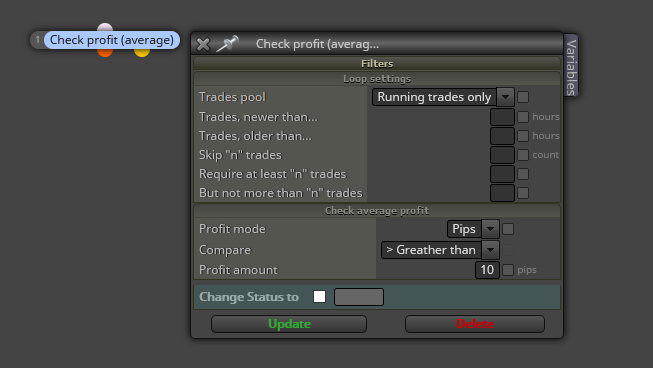Viewport: 653px width, 368px height.
Task: Click the Loop settings section header
Action: (377, 79)
